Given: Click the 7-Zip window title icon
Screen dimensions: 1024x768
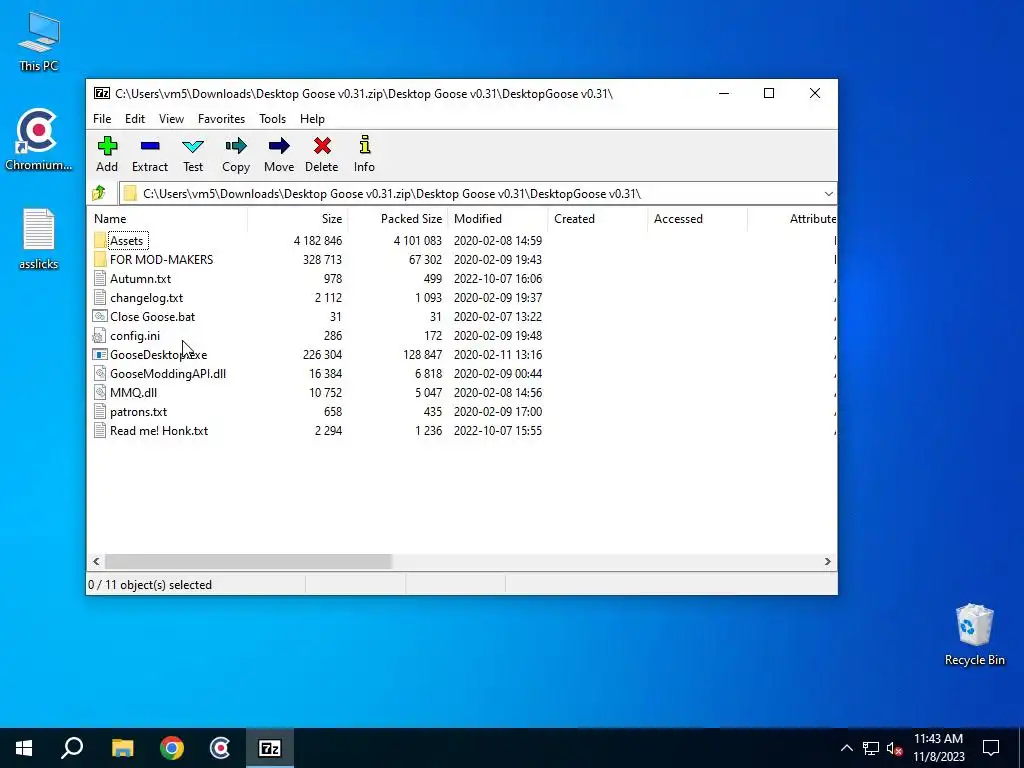Looking at the screenshot, I should 102,93.
